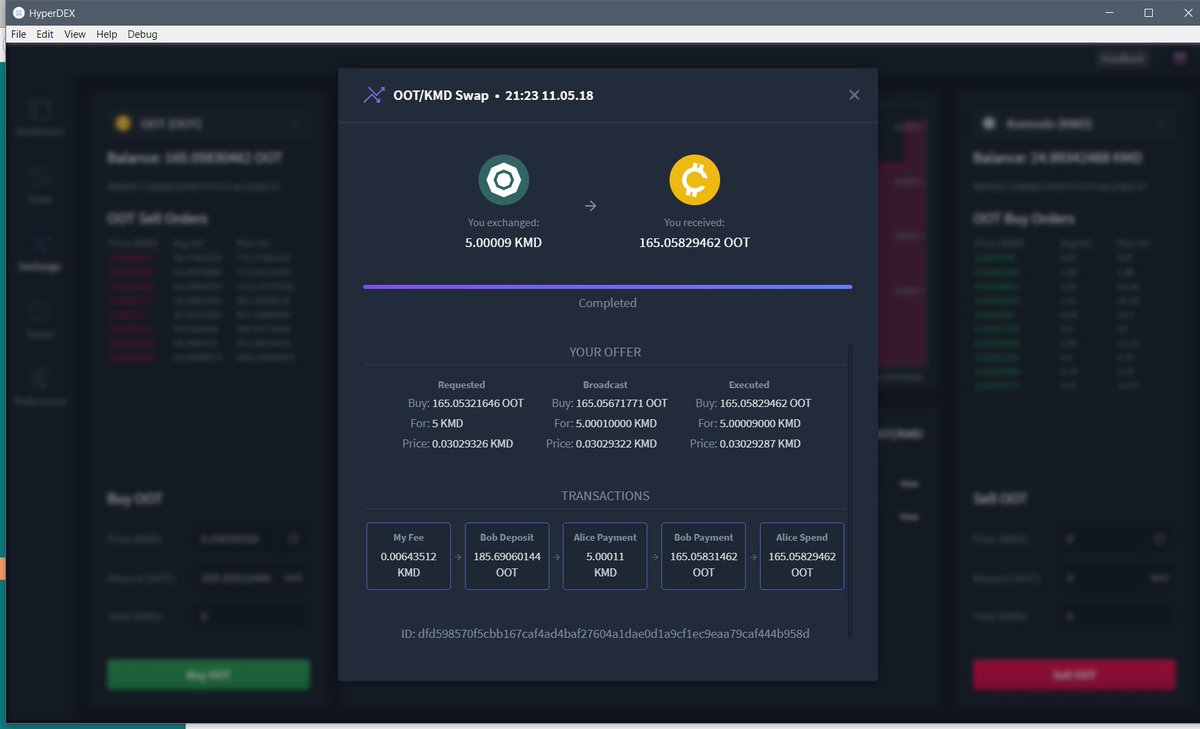Click the amount under 'You received:'

pos(695,242)
